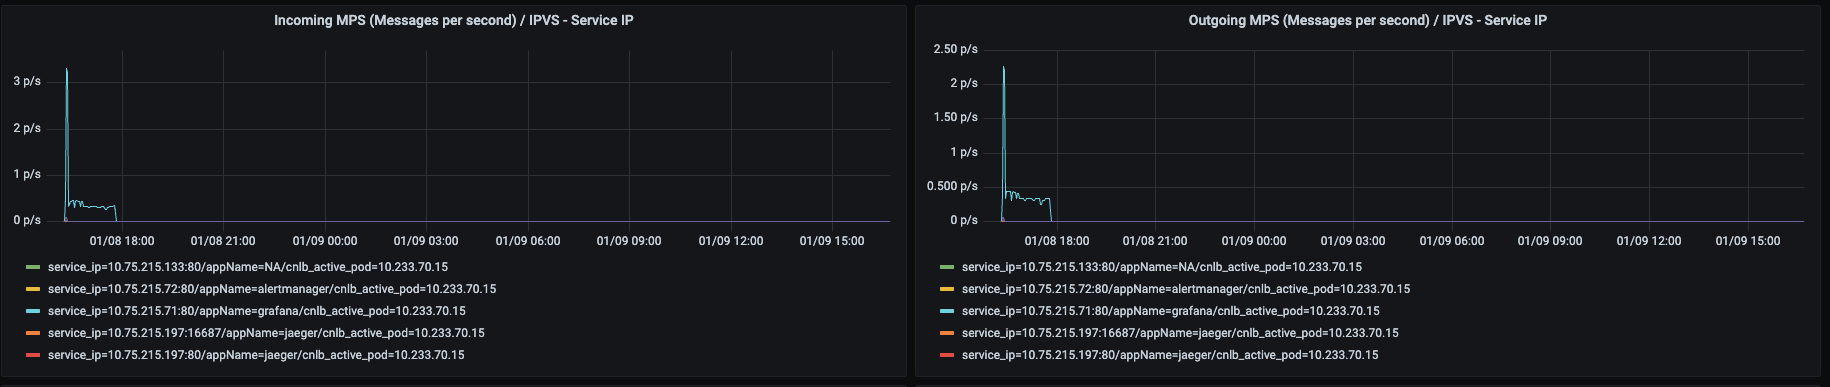Click the 01/08 21:00 axis label in Outgoing graph
Image resolution: width=1830 pixels, height=387 pixels.
(1155, 241)
